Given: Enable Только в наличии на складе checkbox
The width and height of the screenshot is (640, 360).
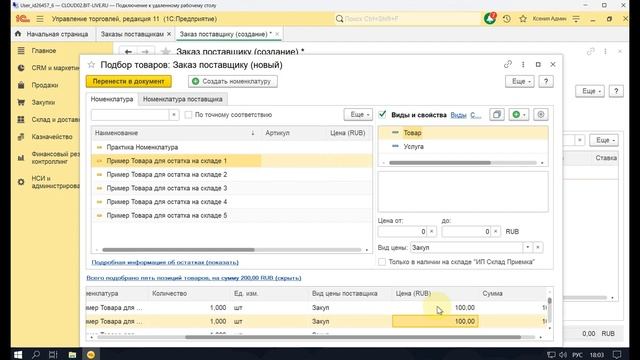Looking at the screenshot, I should [x=382, y=262].
